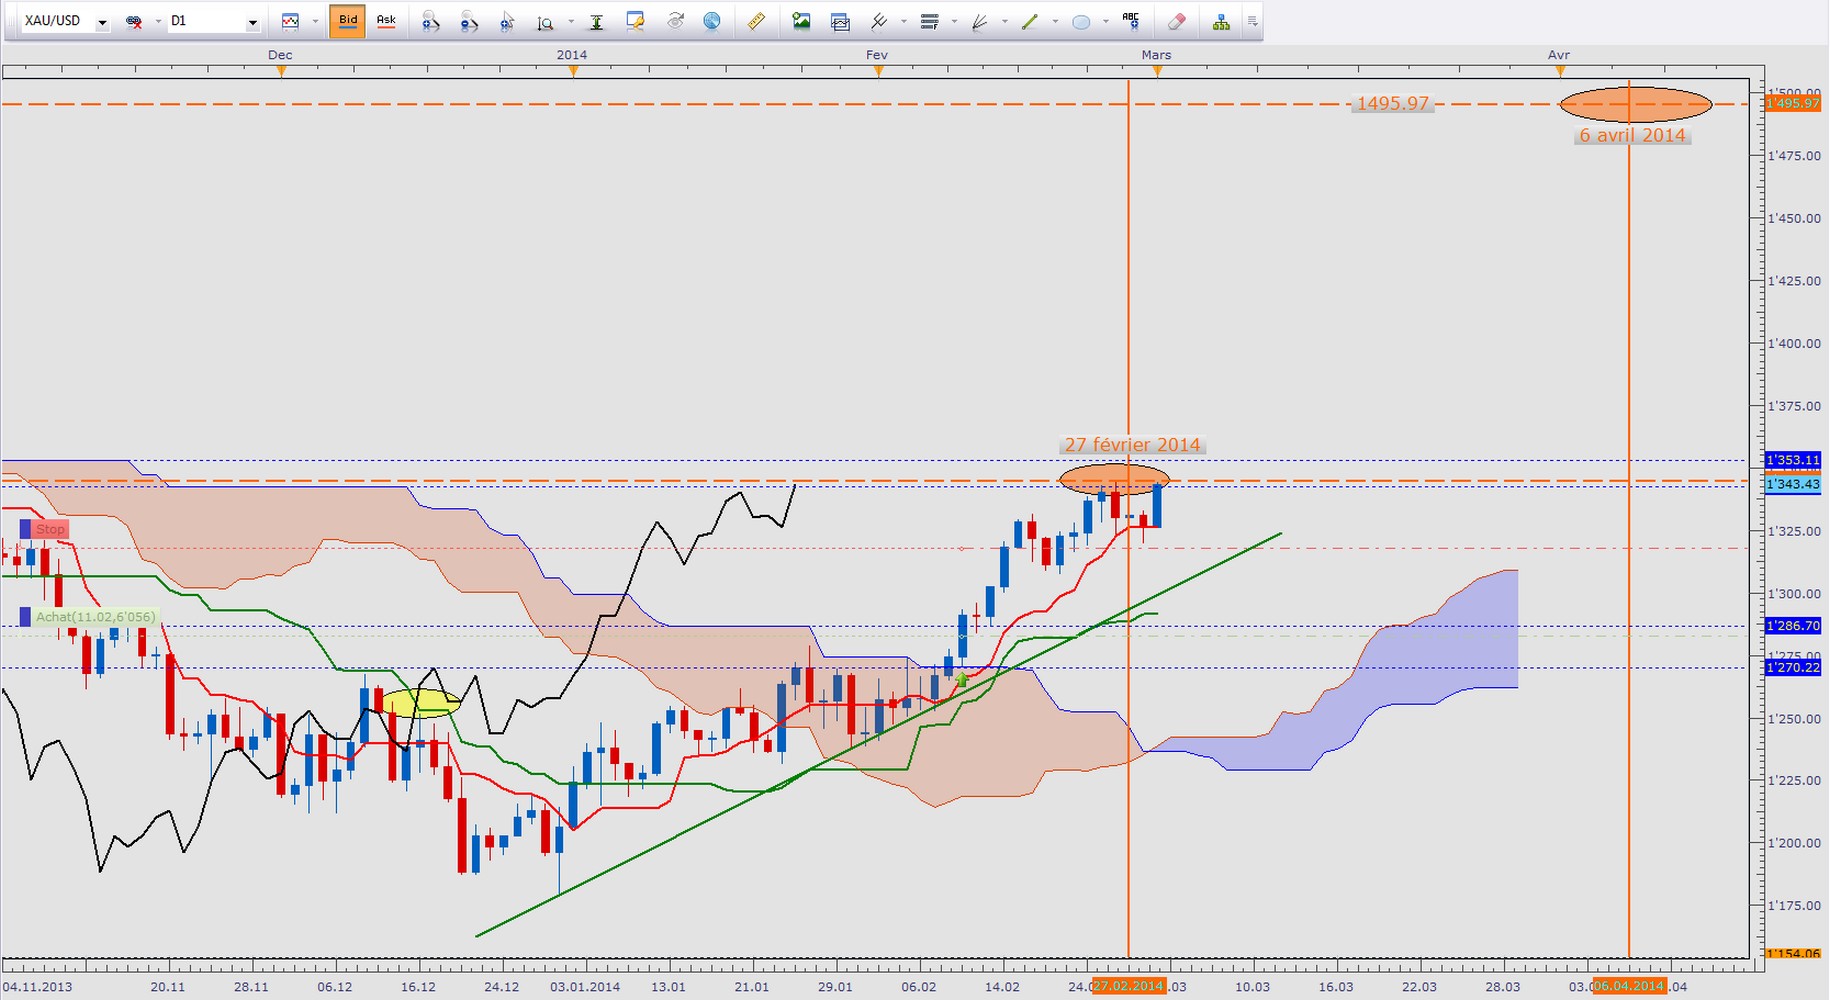Click the 1'400.00 price scale label
Screen dimensions: 1830x1000
click(x=1794, y=343)
